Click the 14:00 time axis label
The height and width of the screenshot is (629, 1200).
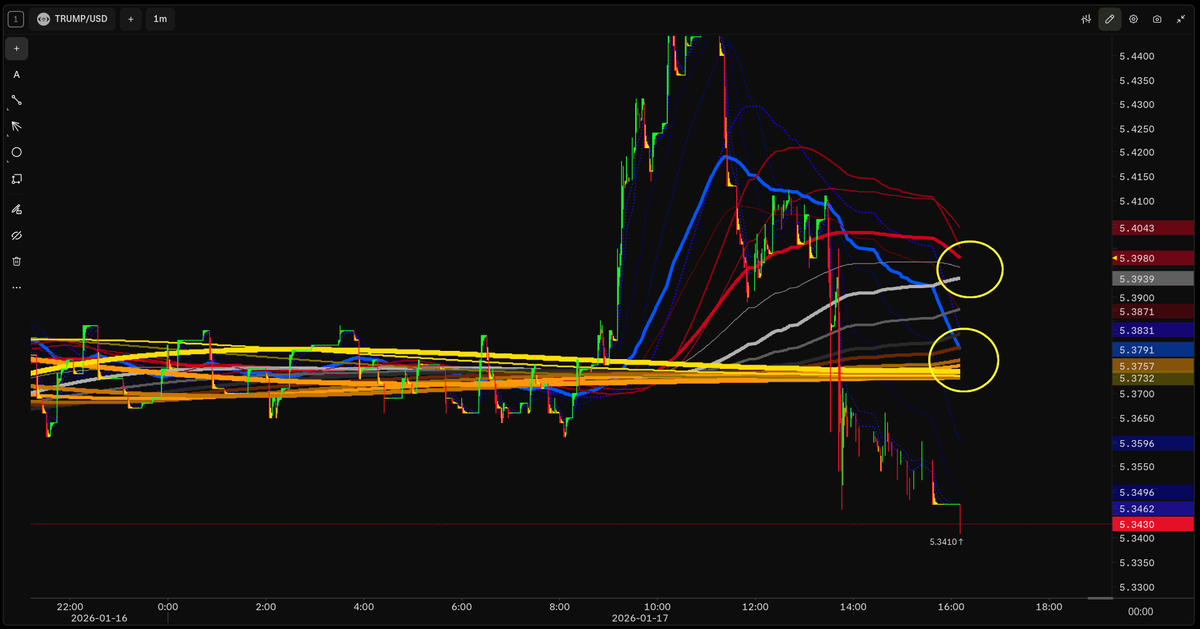pyautogui.click(x=853, y=606)
